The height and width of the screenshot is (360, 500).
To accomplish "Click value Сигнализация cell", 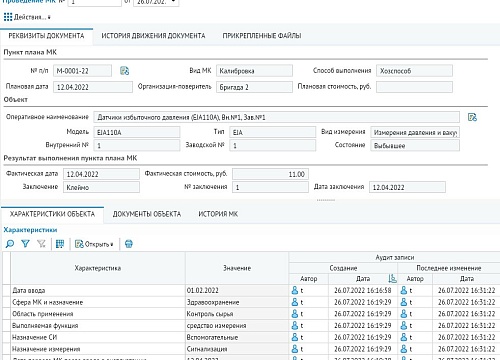I will pyautogui.click(x=237, y=349).
